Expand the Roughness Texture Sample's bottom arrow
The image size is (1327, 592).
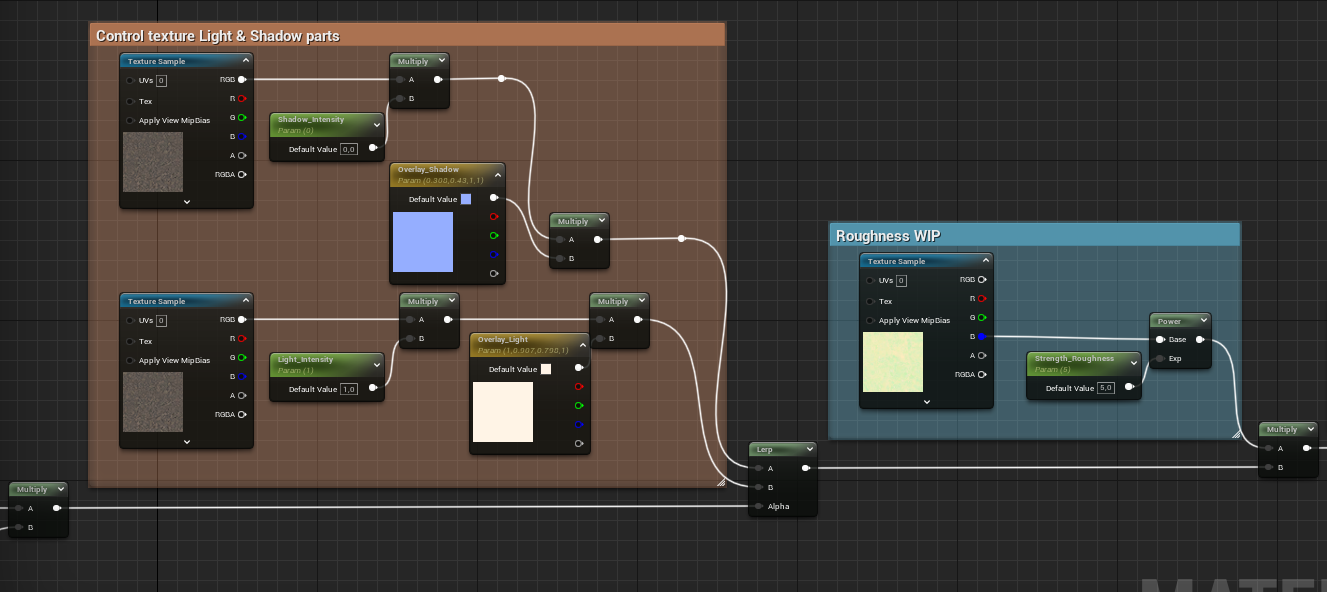[926, 401]
